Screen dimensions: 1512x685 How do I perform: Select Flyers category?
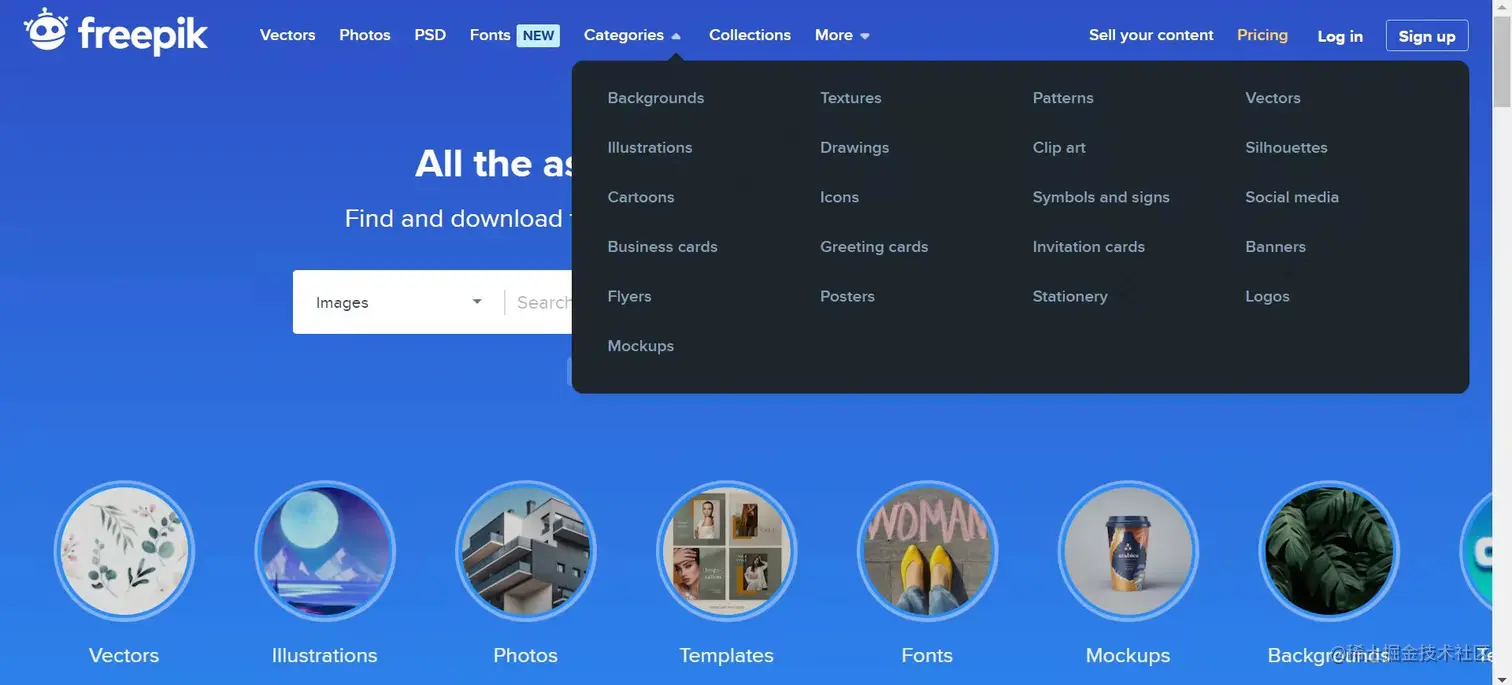point(630,297)
